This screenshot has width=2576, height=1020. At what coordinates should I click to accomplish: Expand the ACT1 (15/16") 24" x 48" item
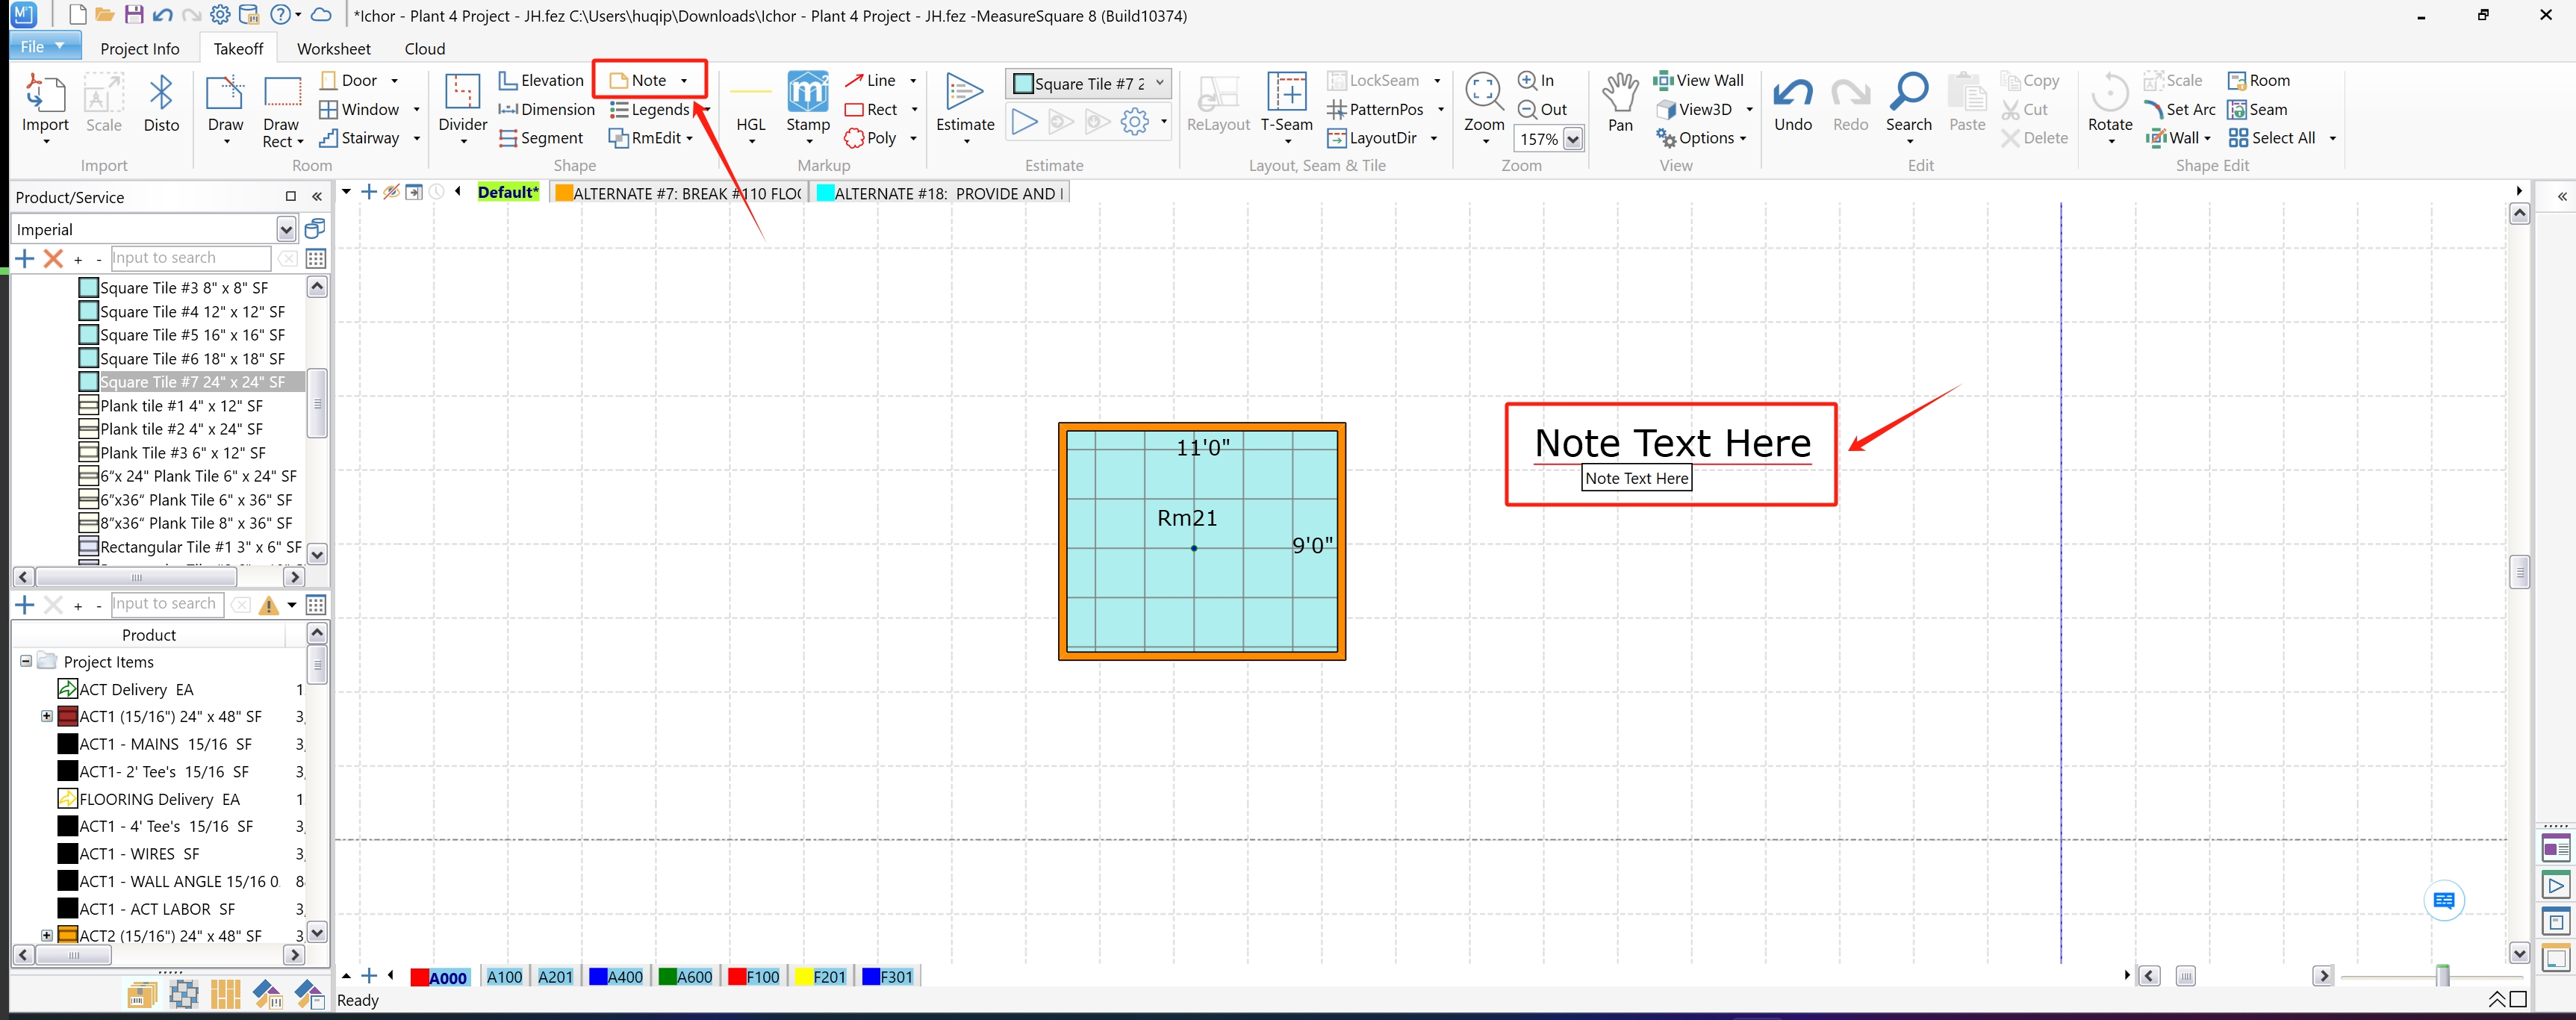(47, 716)
